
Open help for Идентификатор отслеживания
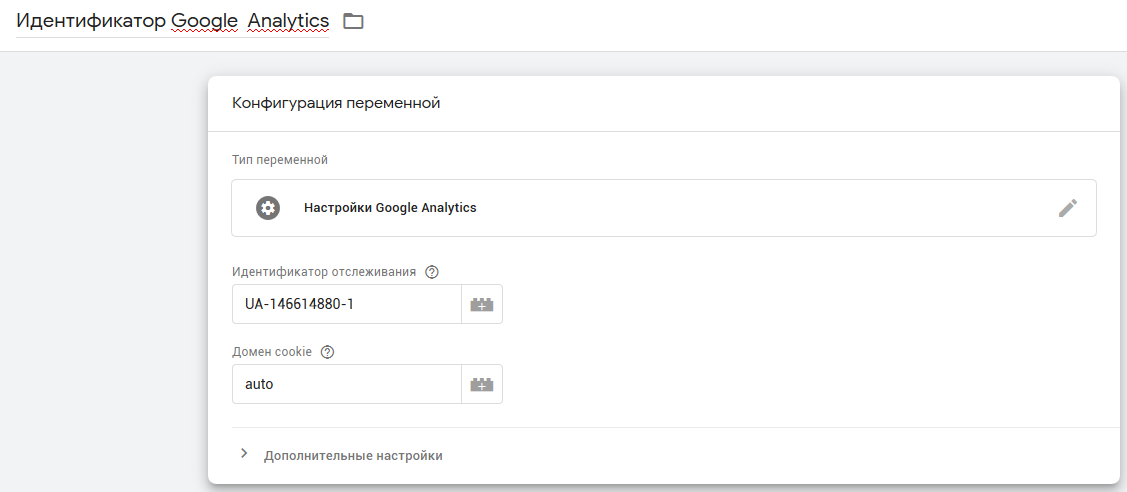pos(432,272)
